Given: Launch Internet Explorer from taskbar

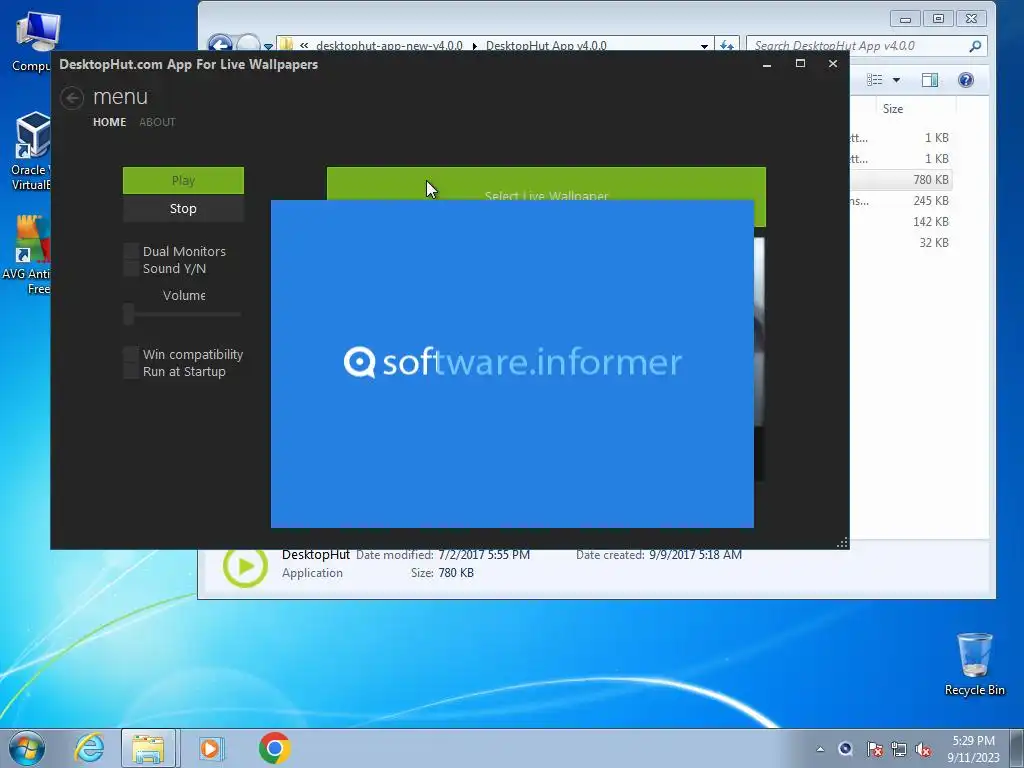Looking at the screenshot, I should pos(89,748).
